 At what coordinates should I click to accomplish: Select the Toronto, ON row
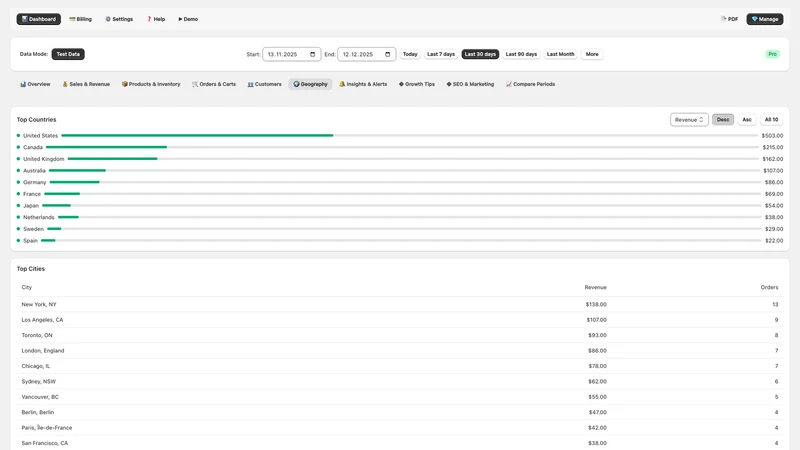[400, 335]
